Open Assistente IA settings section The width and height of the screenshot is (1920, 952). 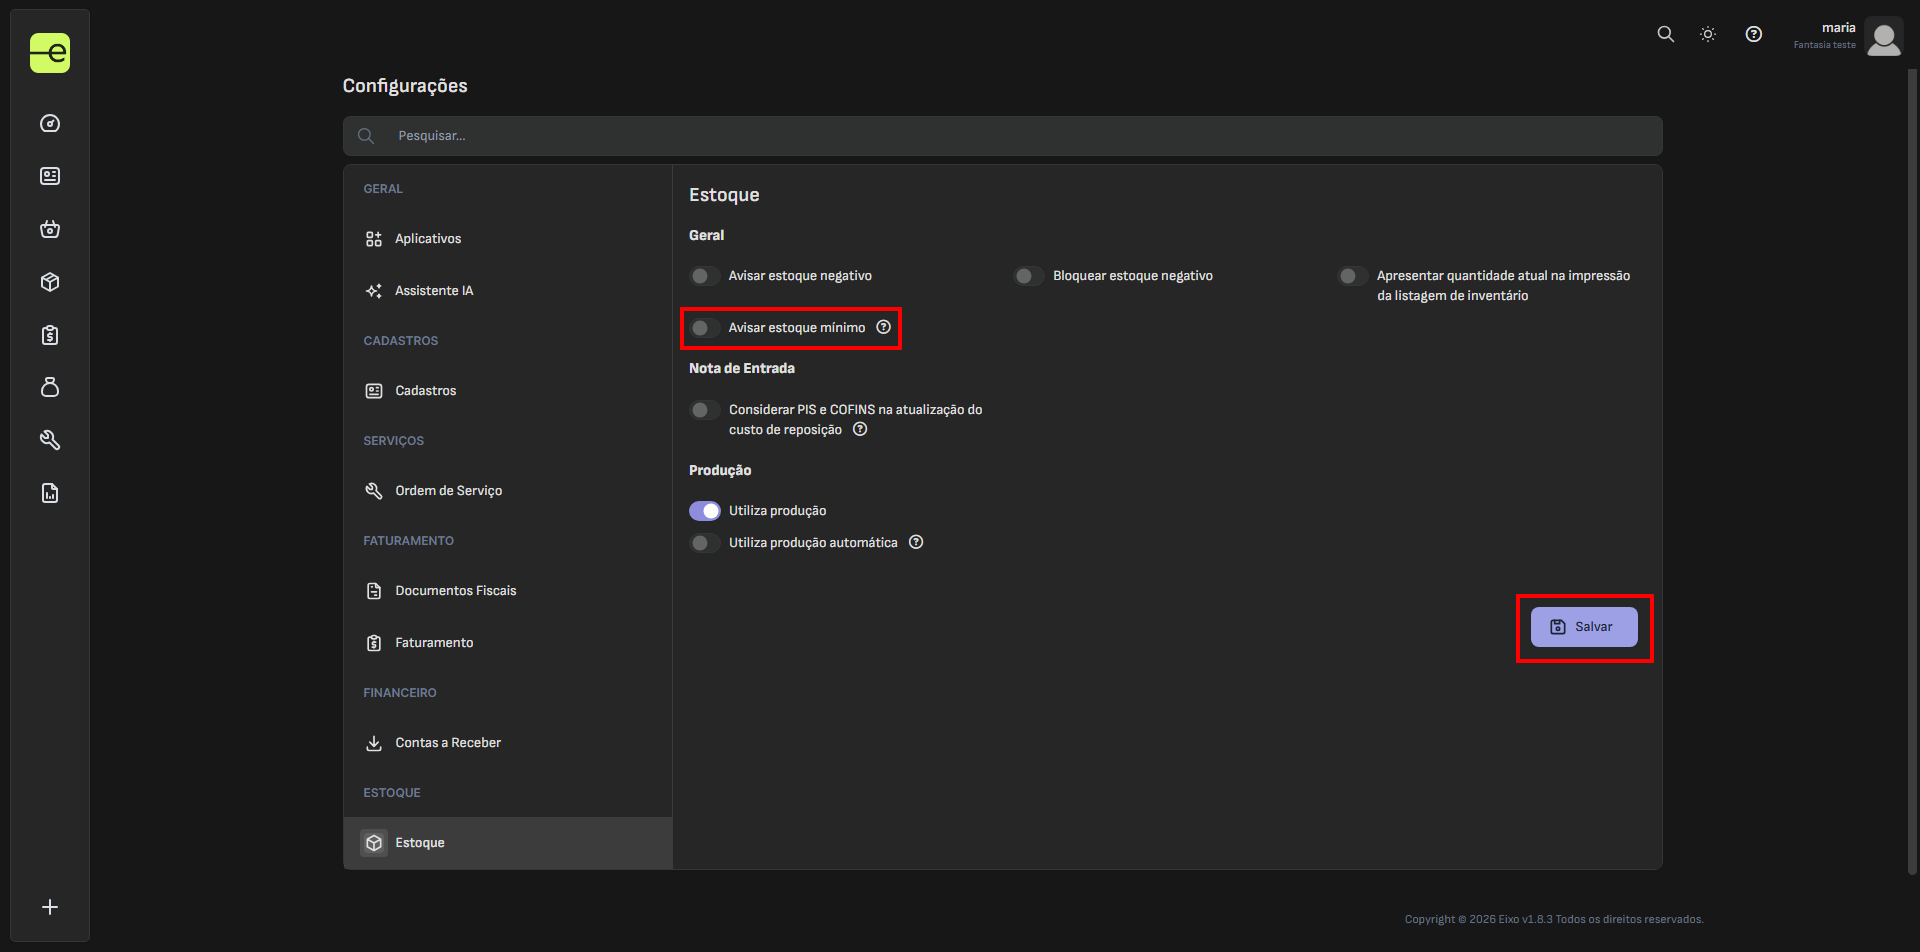[x=508, y=290]
